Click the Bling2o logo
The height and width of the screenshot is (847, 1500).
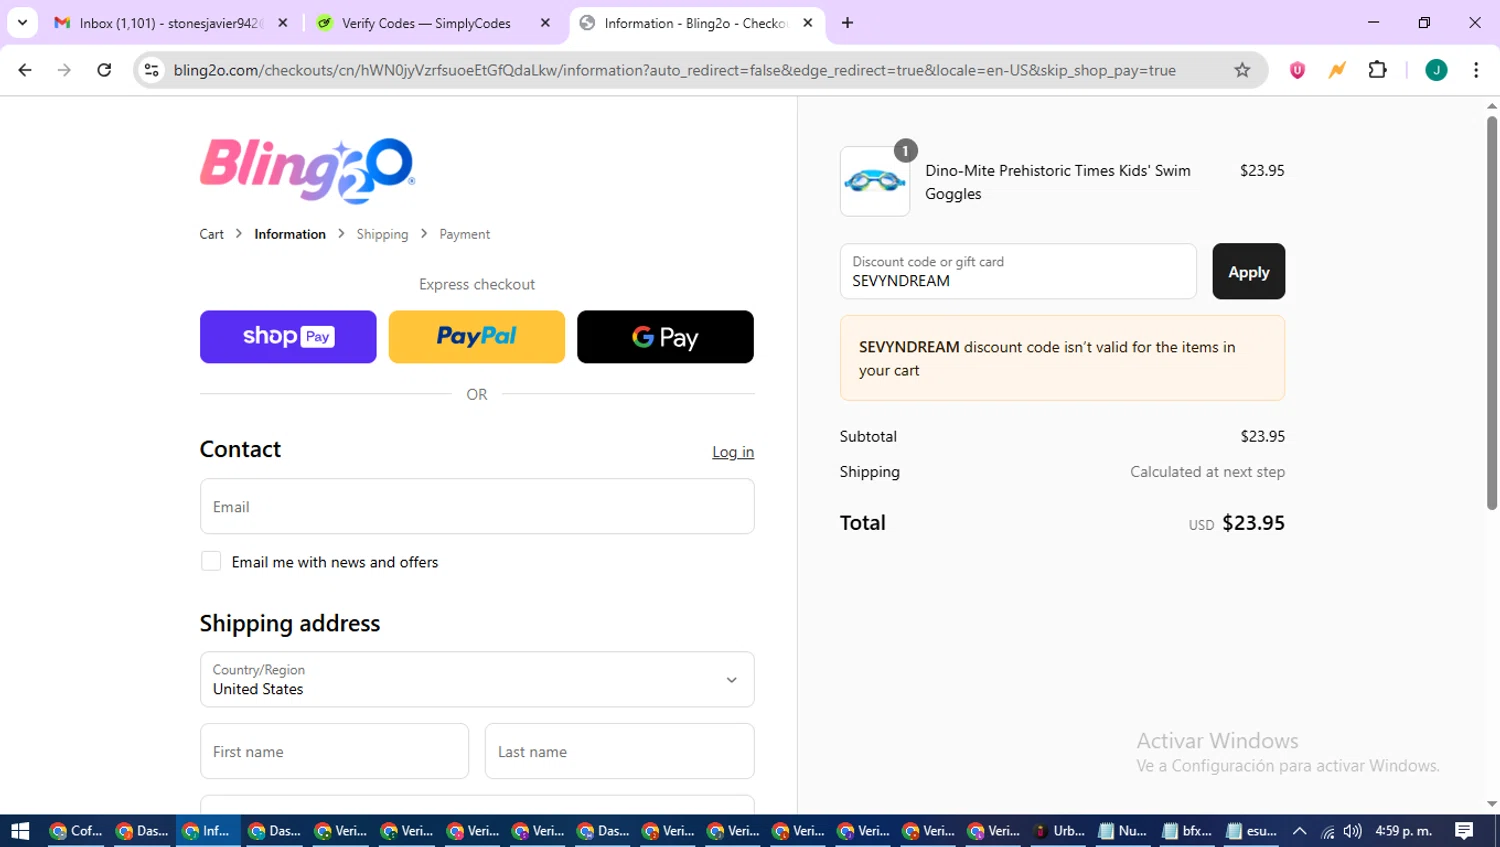pyautogui.click(x=307, y=170)
